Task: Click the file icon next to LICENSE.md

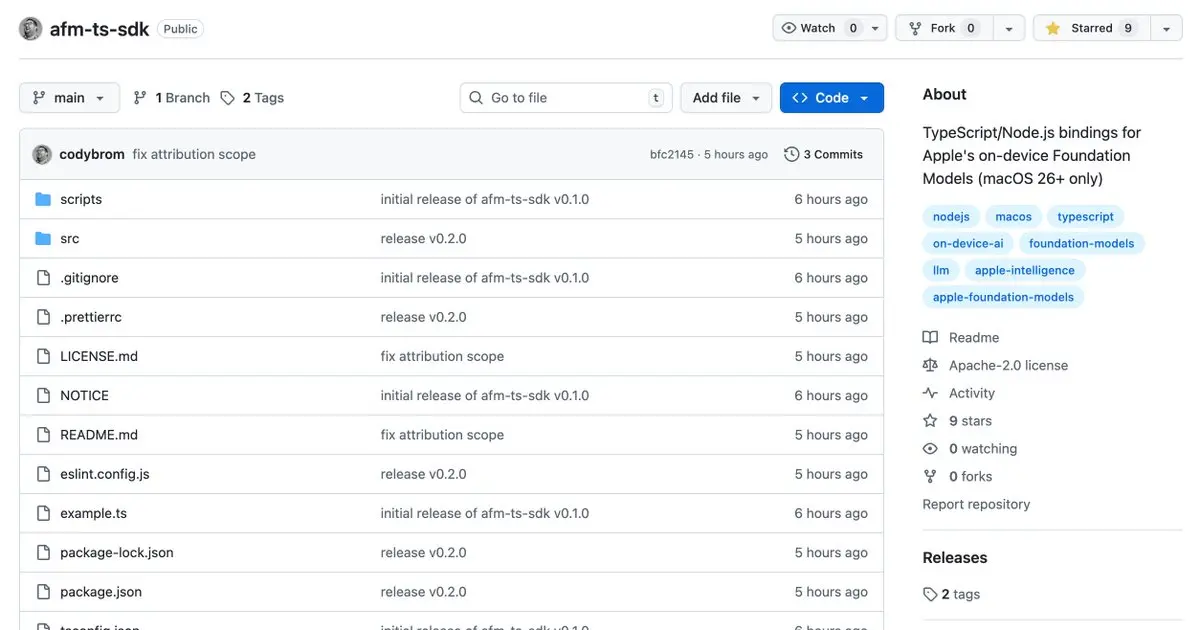Action: (x=43, y=356)
